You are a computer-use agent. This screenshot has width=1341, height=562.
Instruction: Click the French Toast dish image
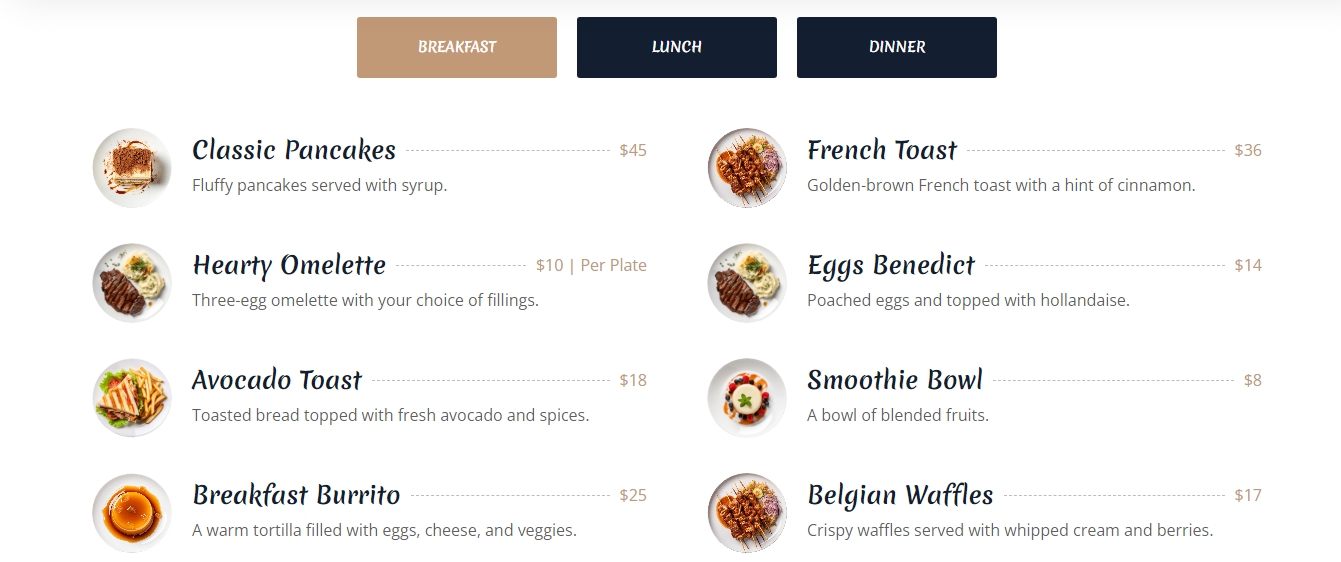tap(747, 168)
